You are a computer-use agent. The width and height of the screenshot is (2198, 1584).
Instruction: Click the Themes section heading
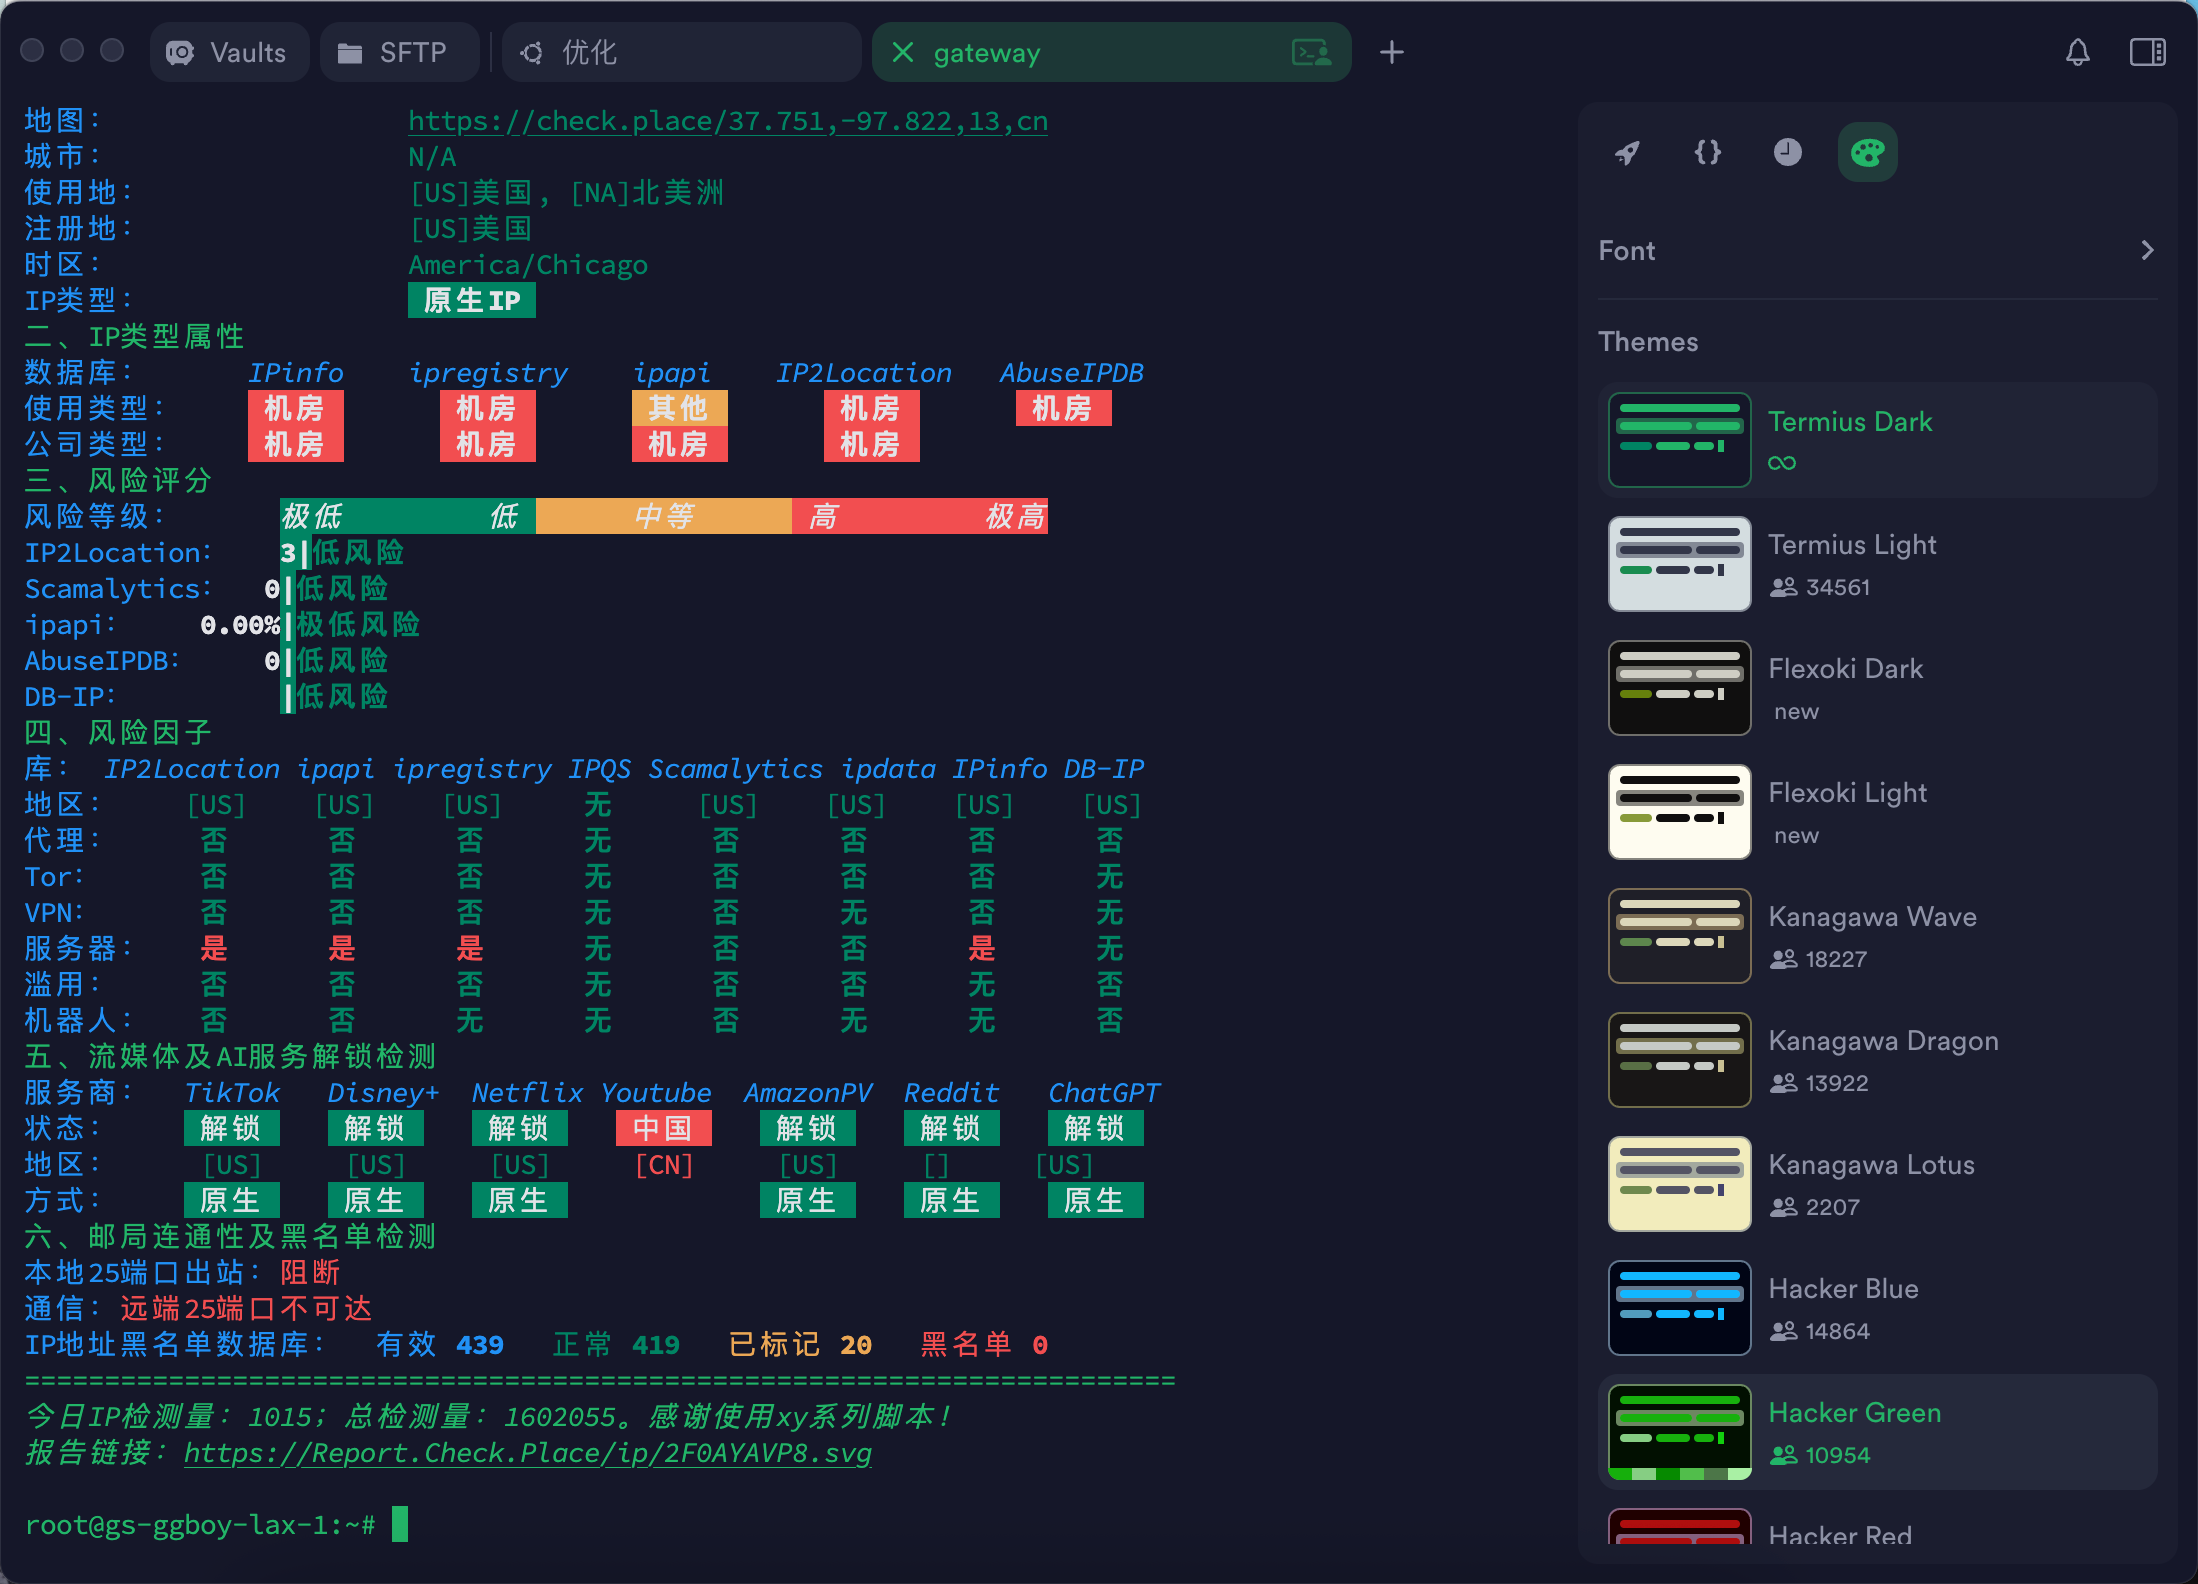coord(1648,342)
